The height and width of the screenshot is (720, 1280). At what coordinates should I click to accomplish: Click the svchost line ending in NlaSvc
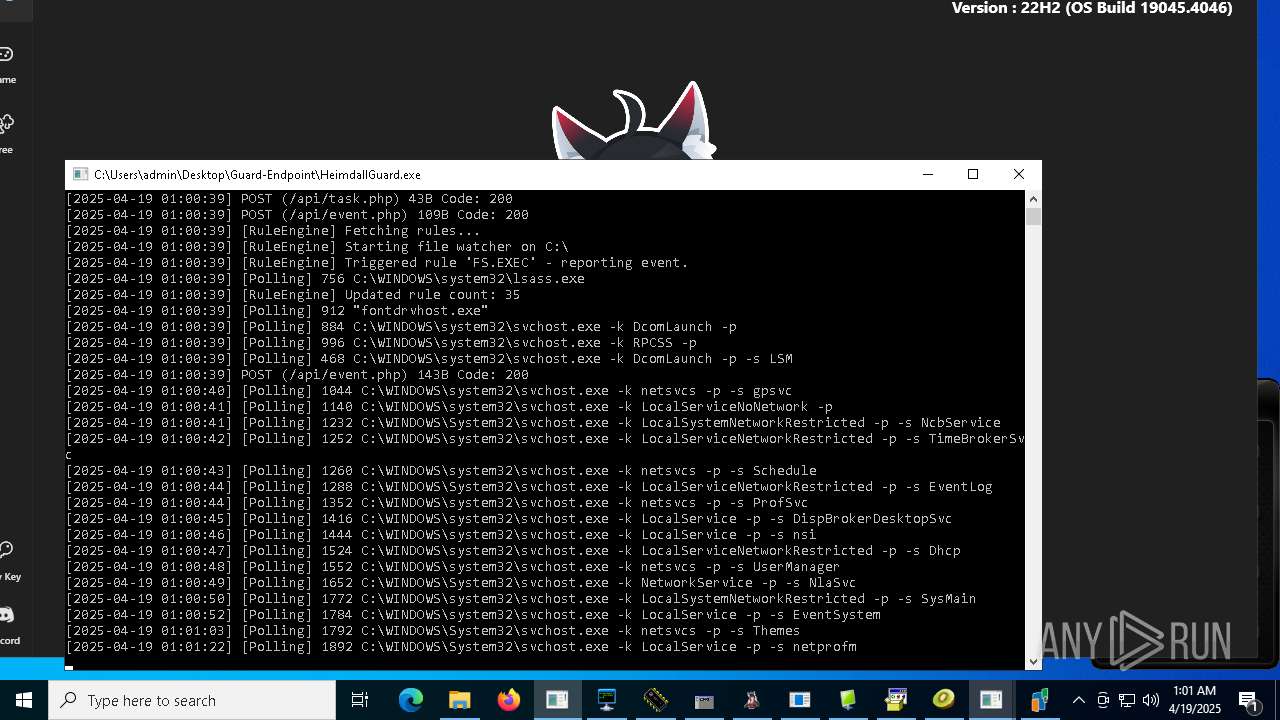click(x=461, y=583)
